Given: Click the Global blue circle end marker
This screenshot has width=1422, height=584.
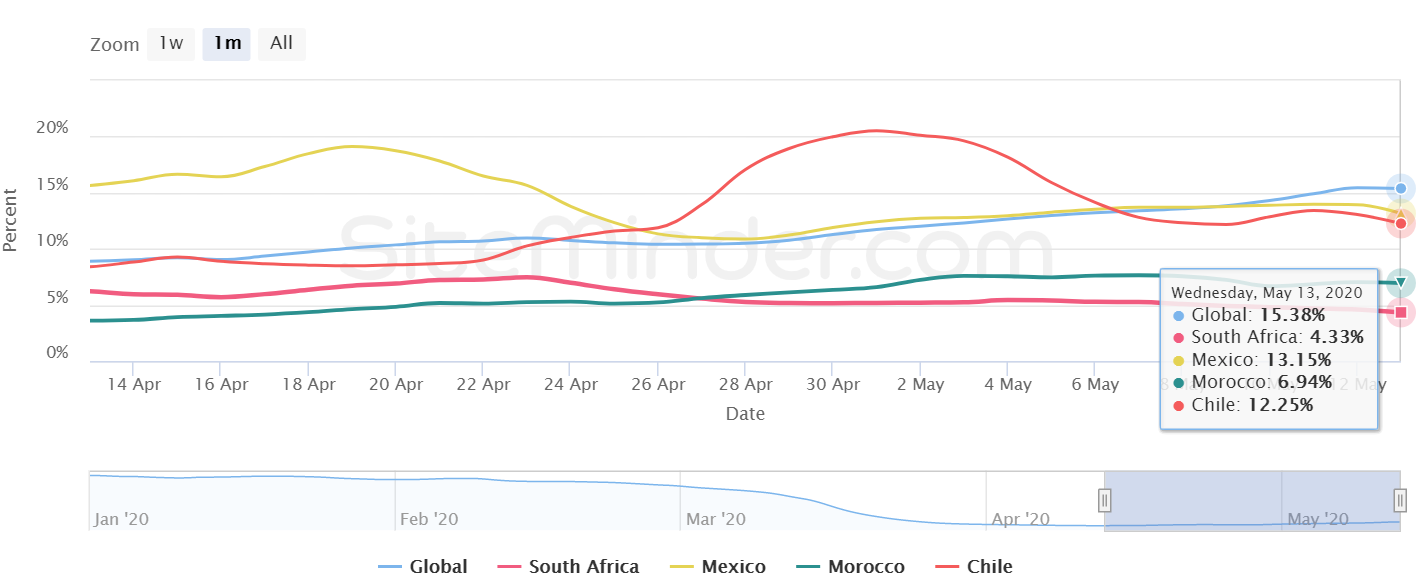Looking at the screenshot, I should (1401, 188).
